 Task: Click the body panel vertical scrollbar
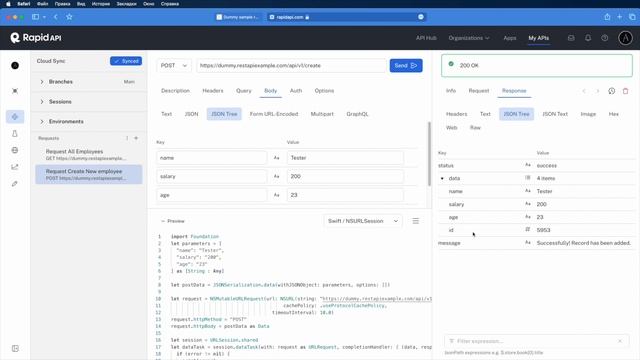[429, 154]
